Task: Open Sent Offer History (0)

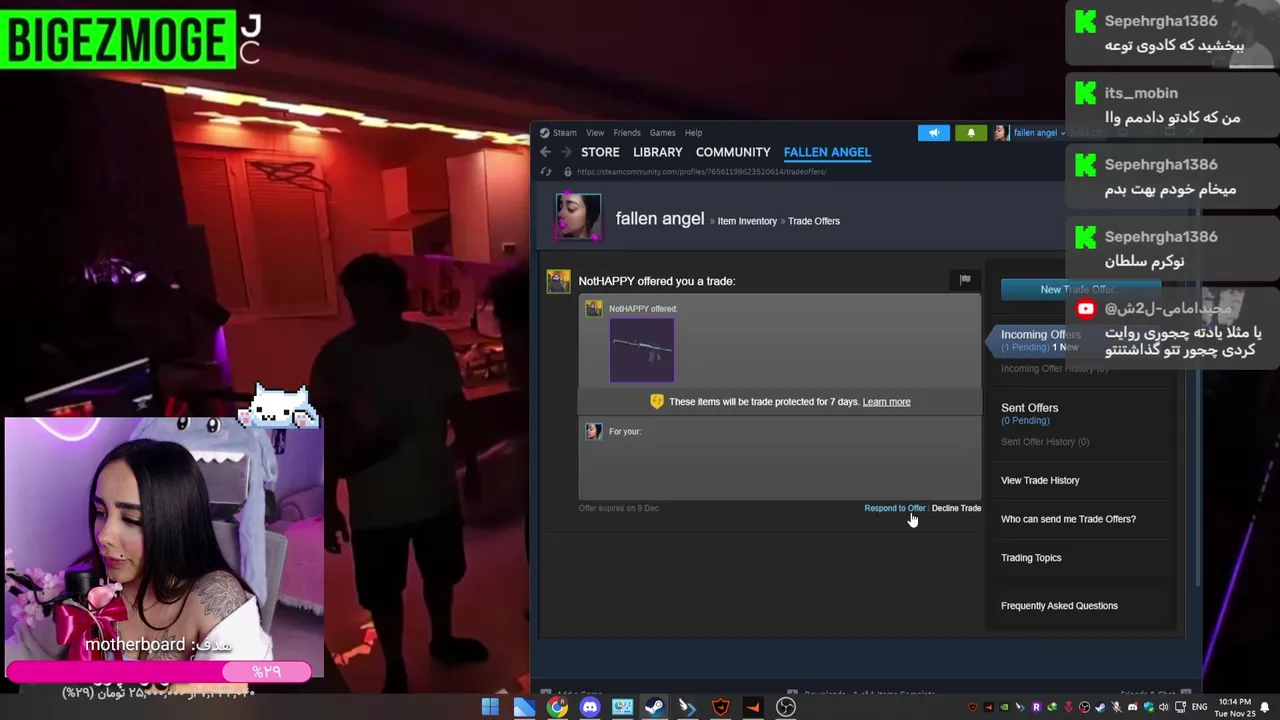Action: 1045,442
